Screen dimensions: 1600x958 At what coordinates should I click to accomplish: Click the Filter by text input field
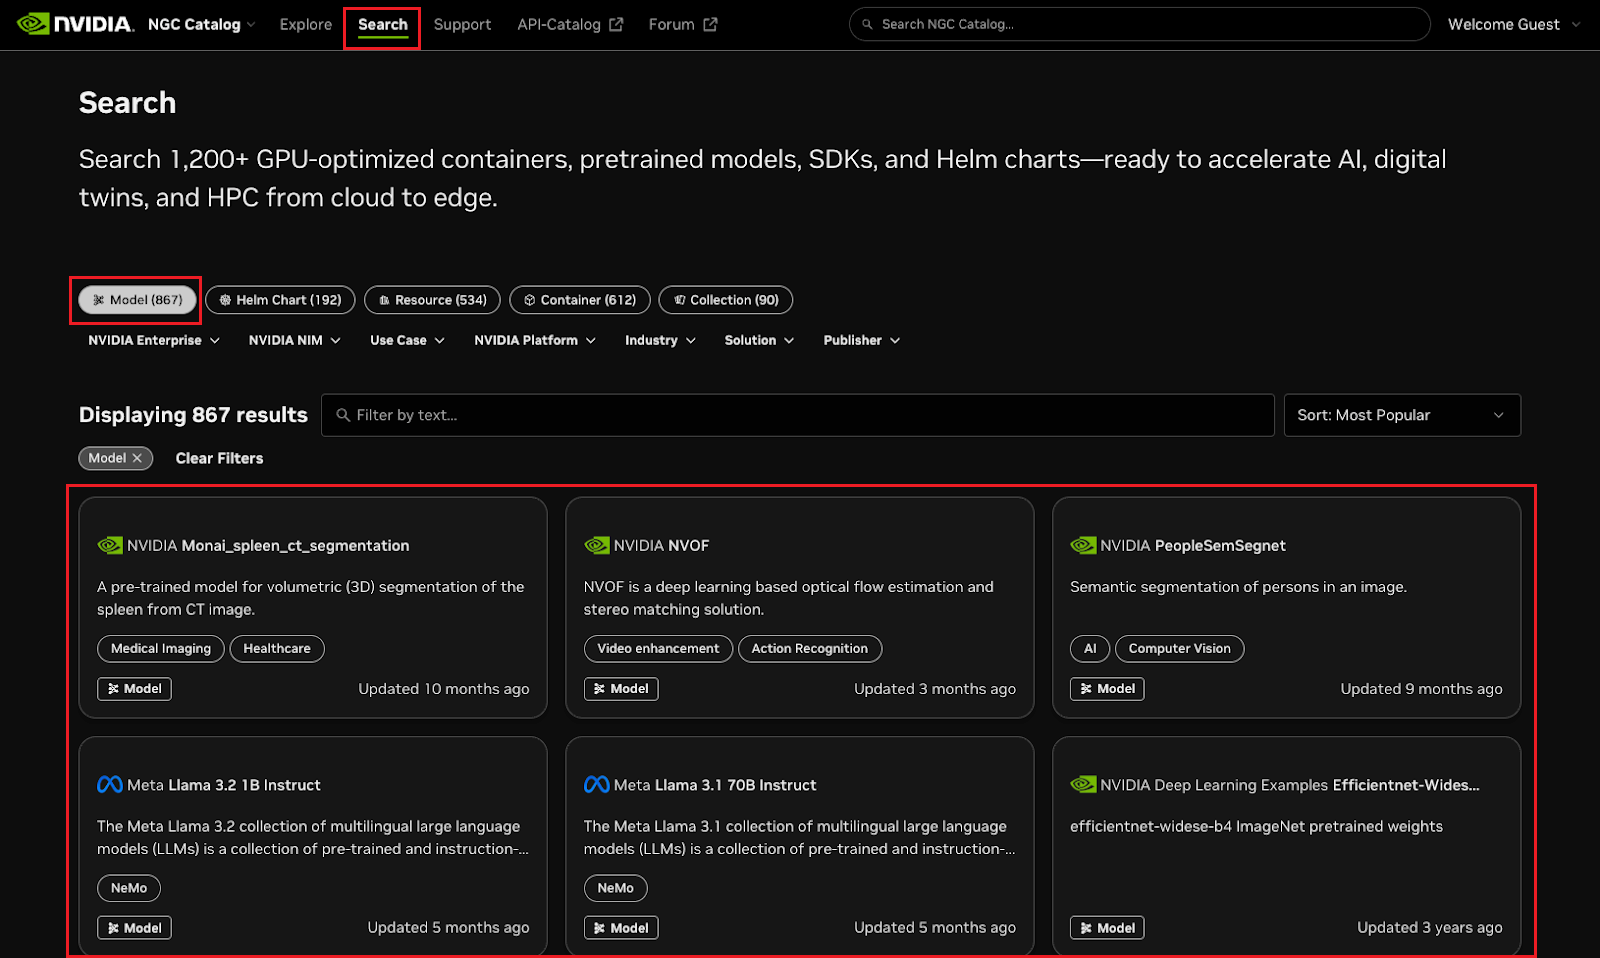tap(797, 415)
